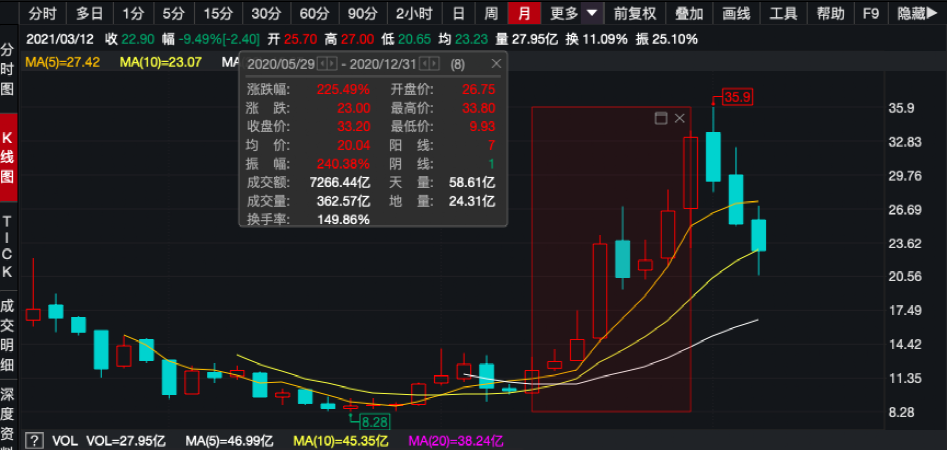
Task: Open the 叠加 overlay menu
Action: [x=689, y=13]
